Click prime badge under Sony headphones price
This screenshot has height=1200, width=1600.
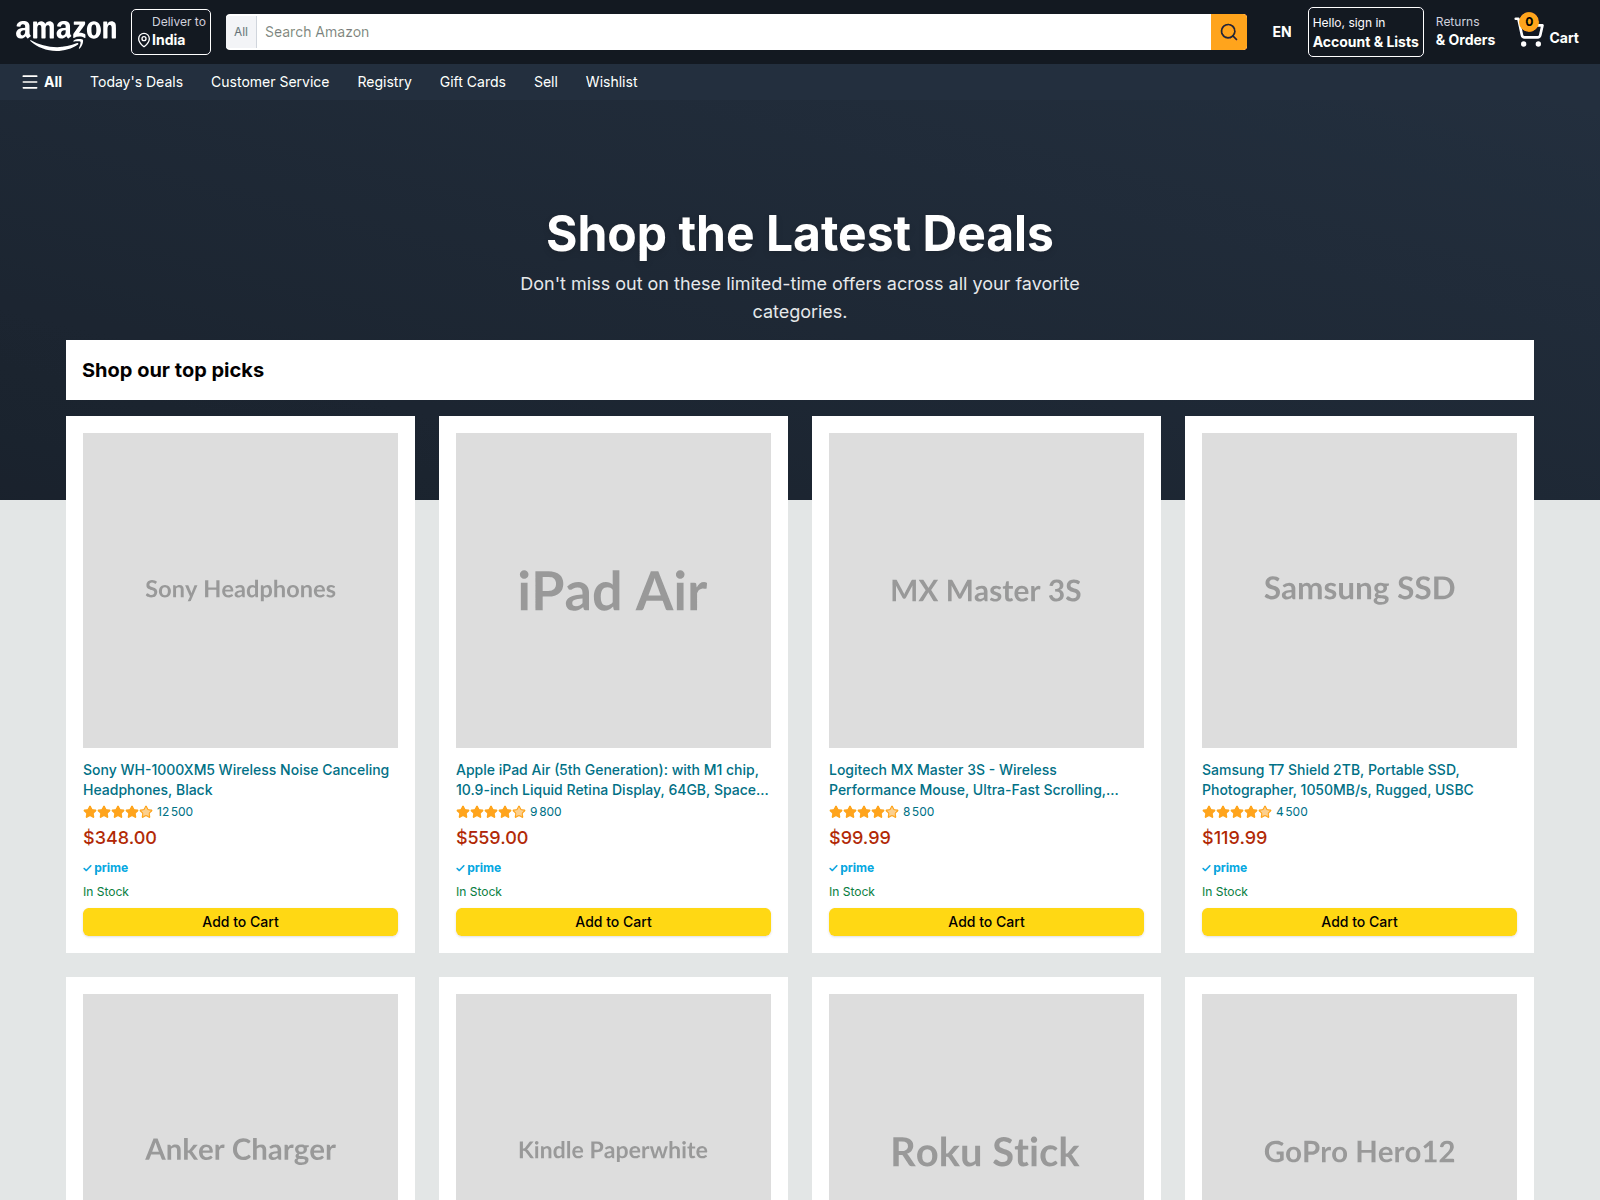tap(106, 868)
